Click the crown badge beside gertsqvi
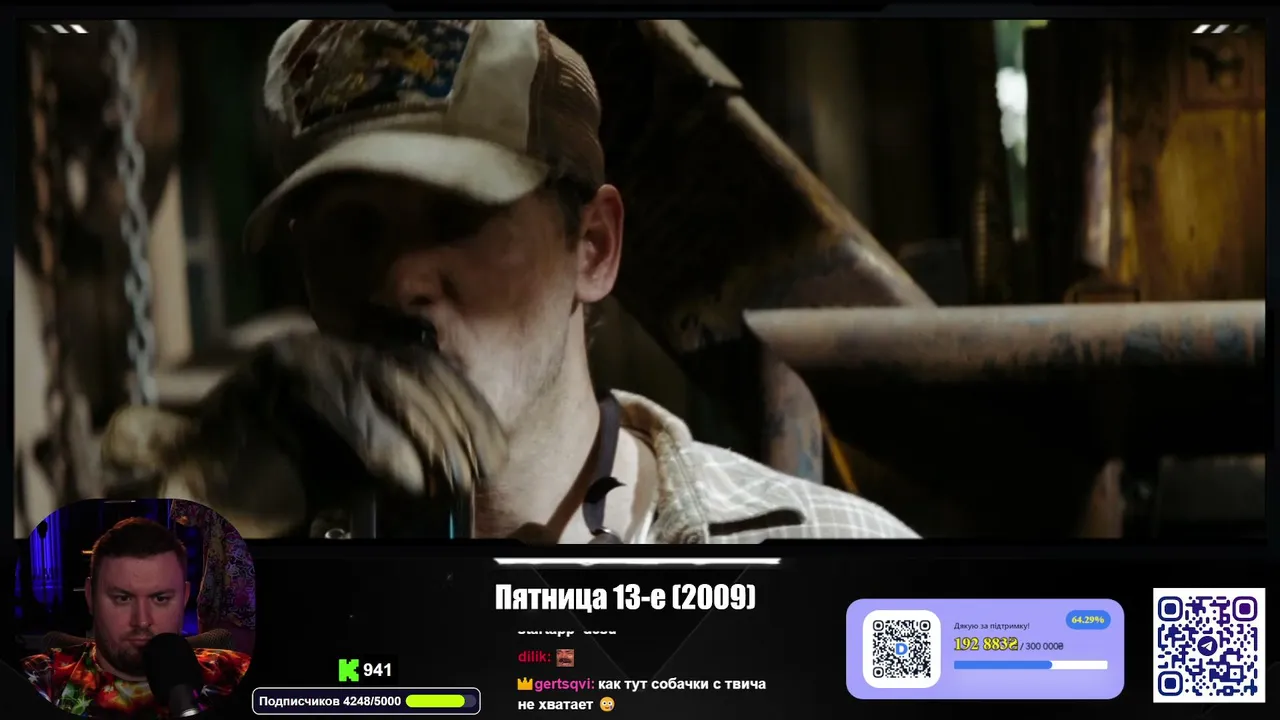The height and width of the screenshot is (720, 1280). [x=524, y=685]
